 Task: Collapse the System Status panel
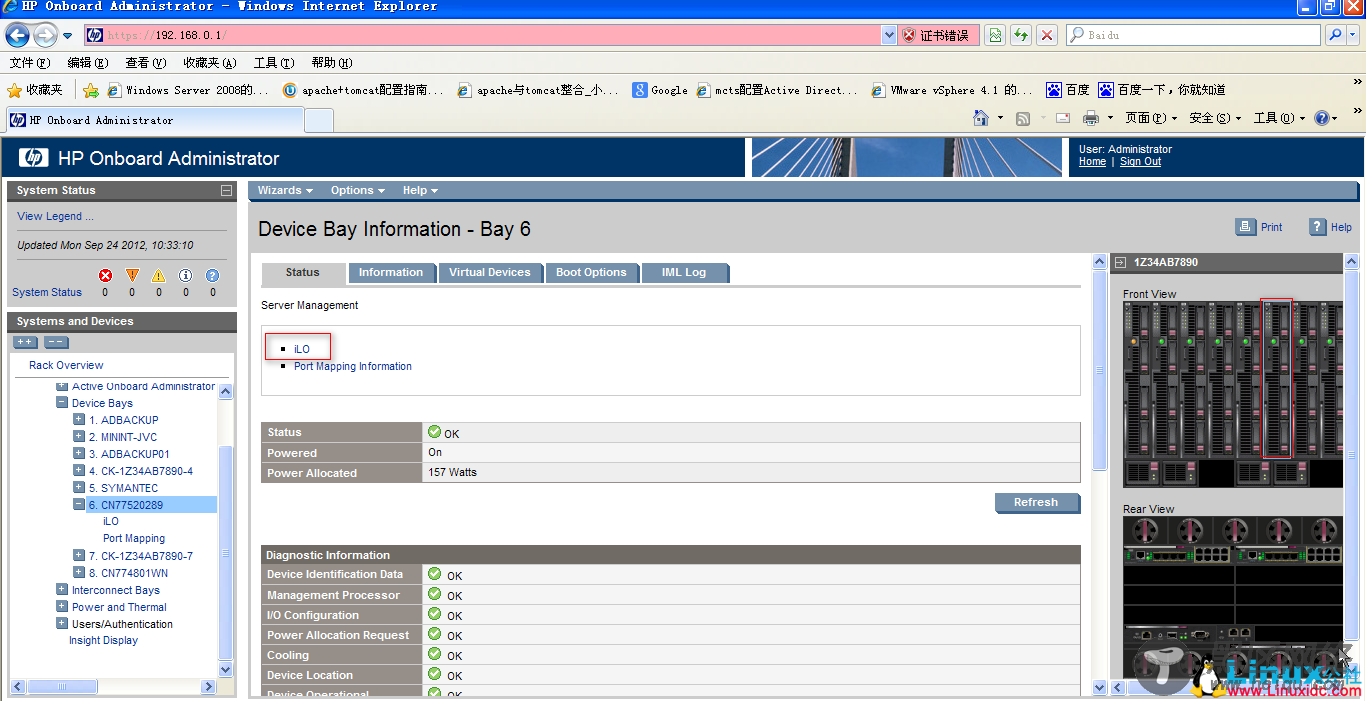(226, 190)
